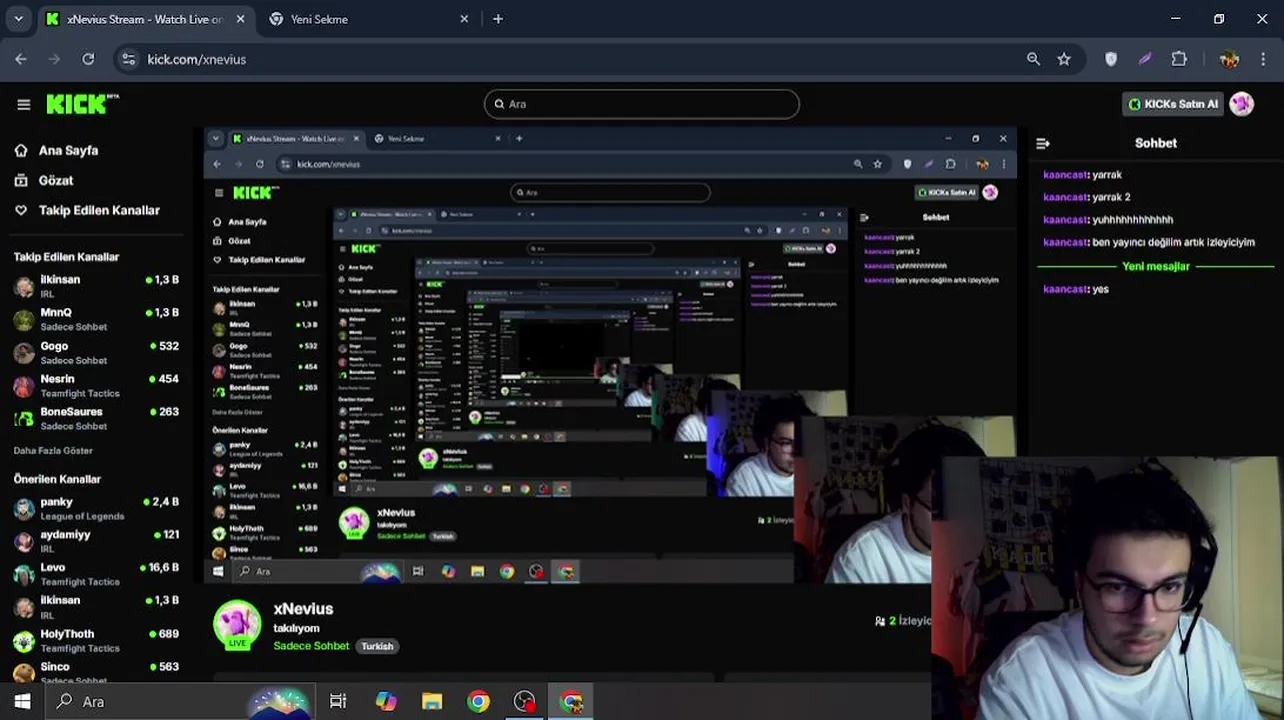Click xNevius LIVE avatar below stream

click(237, 625)
